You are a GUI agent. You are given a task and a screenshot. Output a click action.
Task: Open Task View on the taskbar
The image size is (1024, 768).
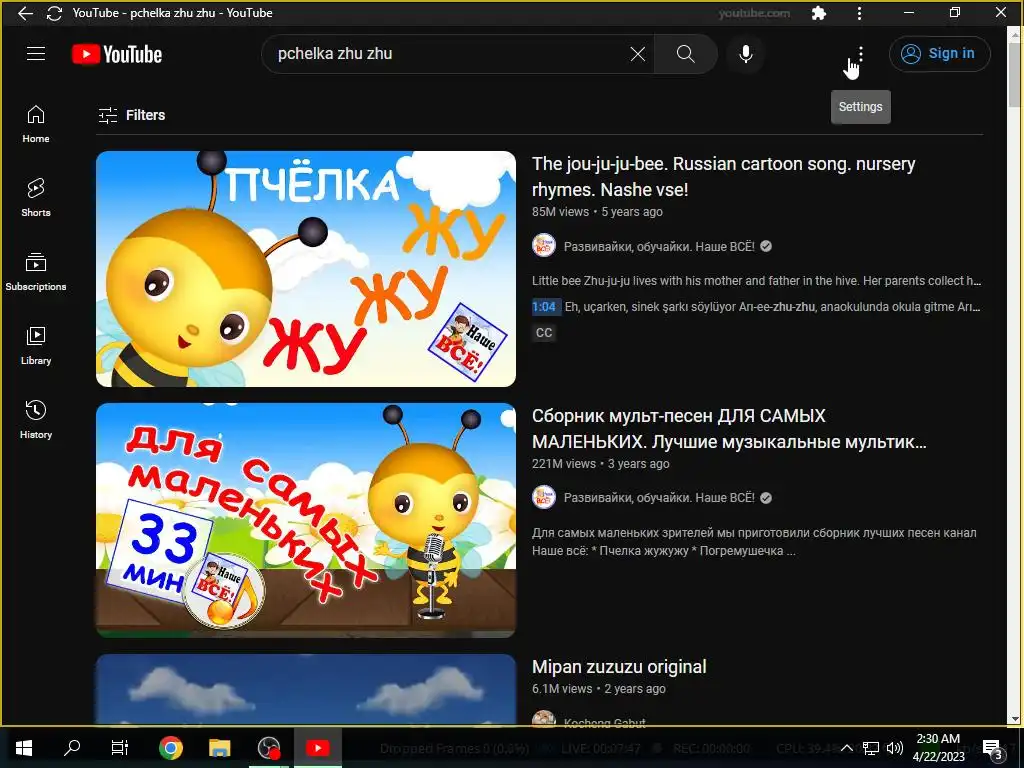[x=120, y=748]
